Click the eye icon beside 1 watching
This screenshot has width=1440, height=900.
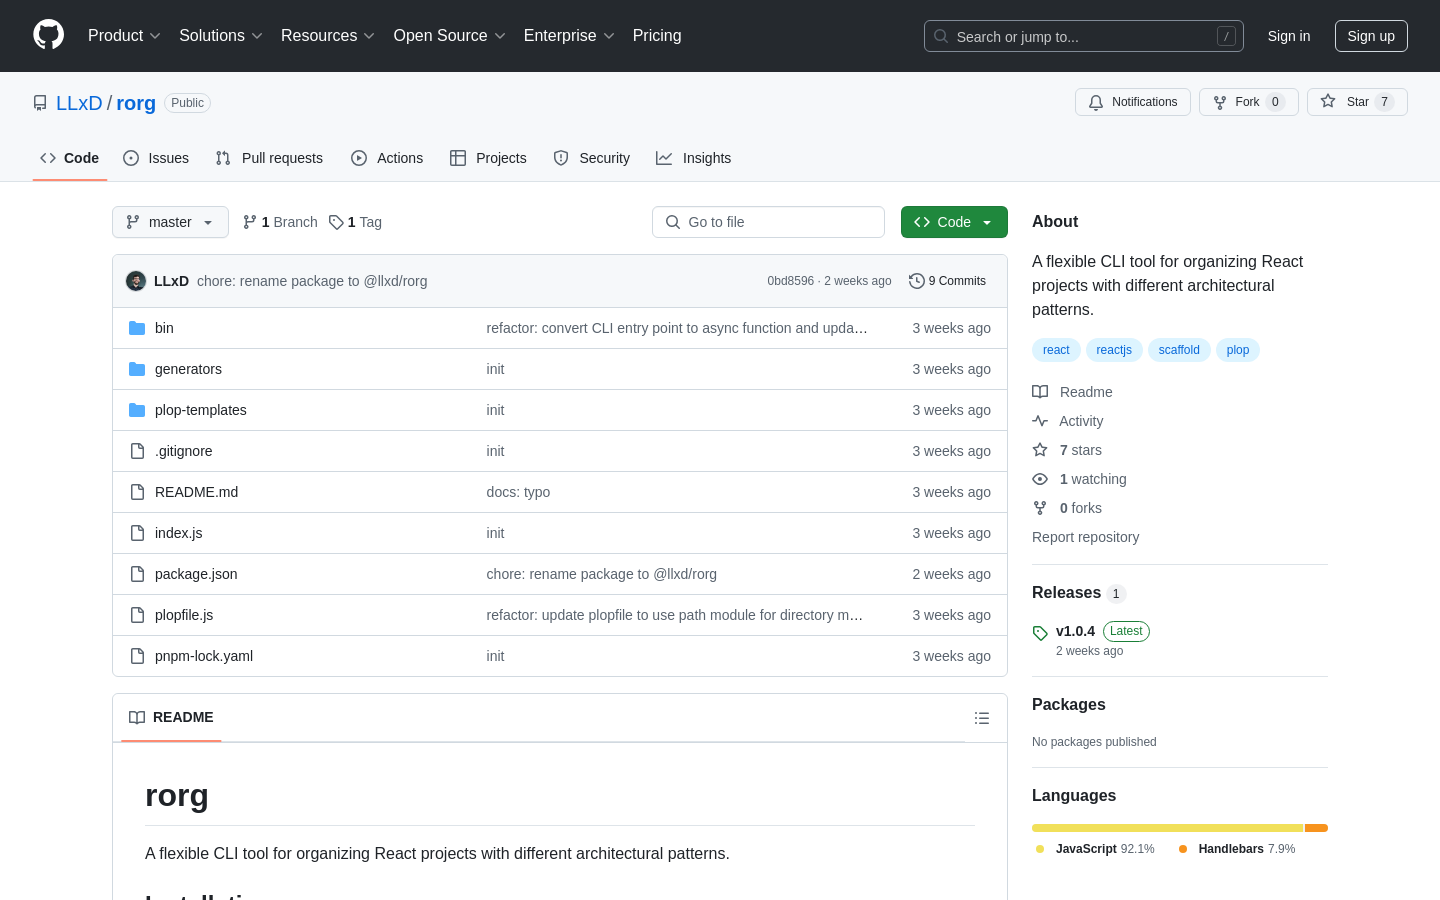pyautogui.click(x=1040, y=479)
